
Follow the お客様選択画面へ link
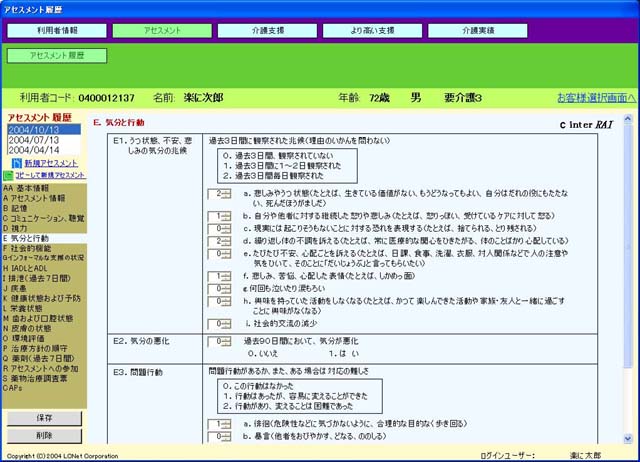point(595,98)
